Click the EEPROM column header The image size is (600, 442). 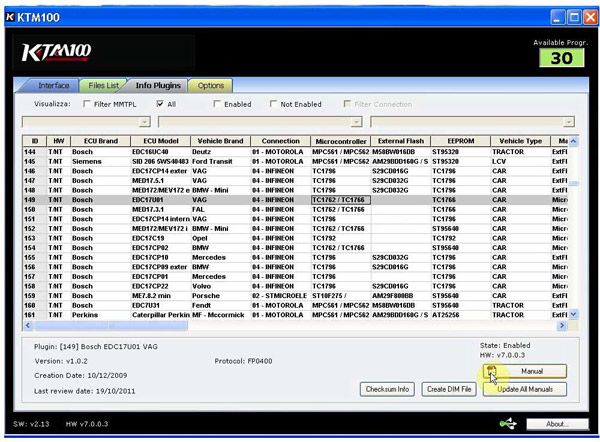[461, 141]
